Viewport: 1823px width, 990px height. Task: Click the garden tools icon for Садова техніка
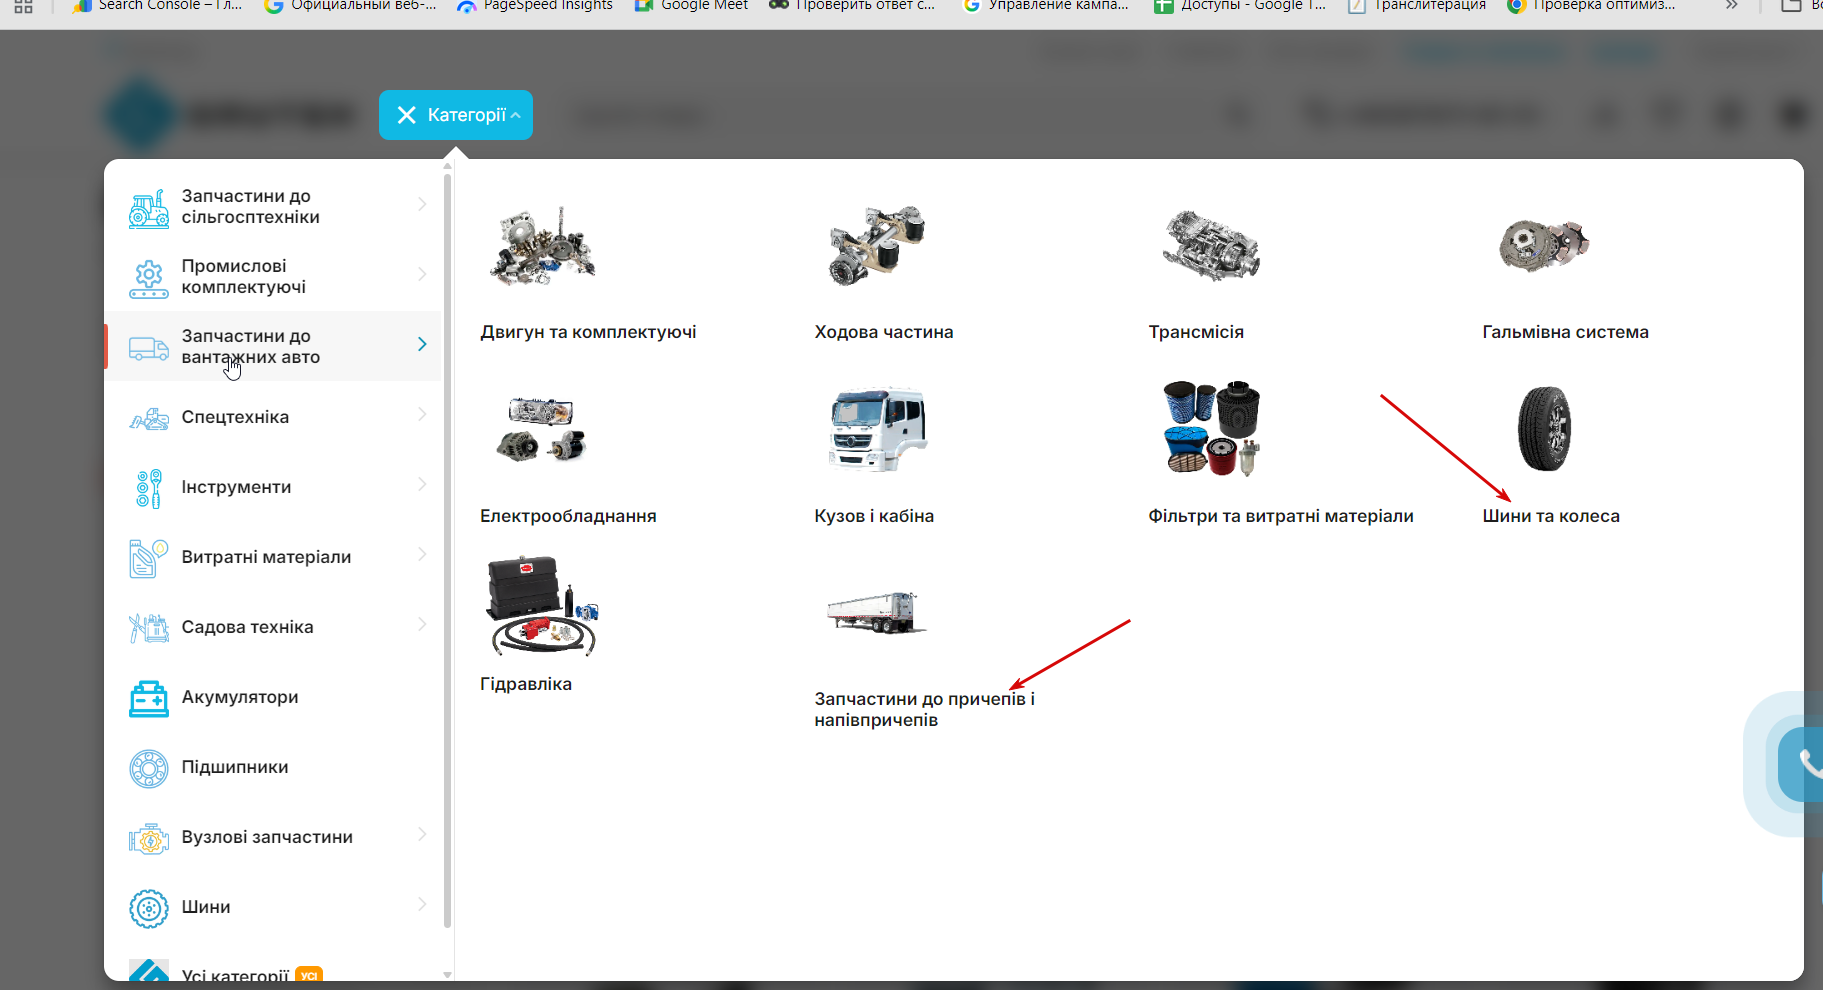coord(149,628)
